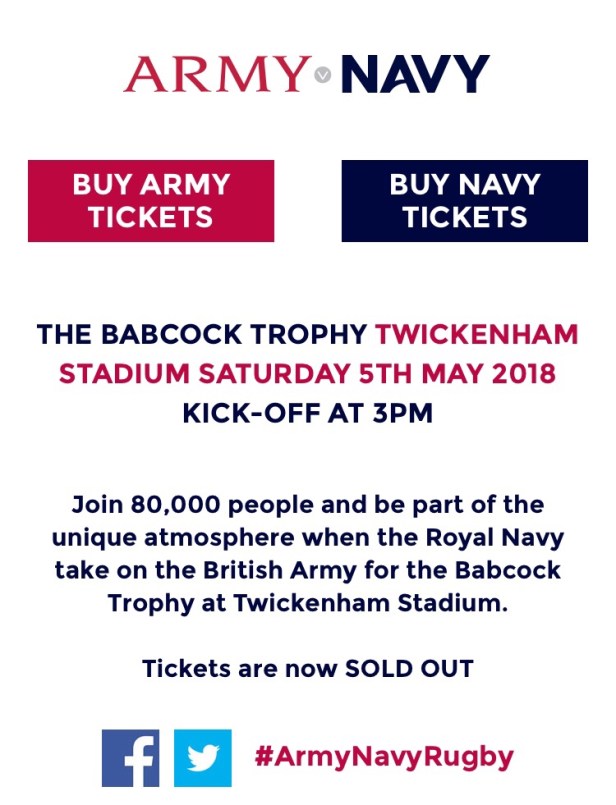Click 'STADIUM SATURDAY 5TH MAY 2018' line
Viewport: 616px width, 805px height.
click(x=307, y=374)
